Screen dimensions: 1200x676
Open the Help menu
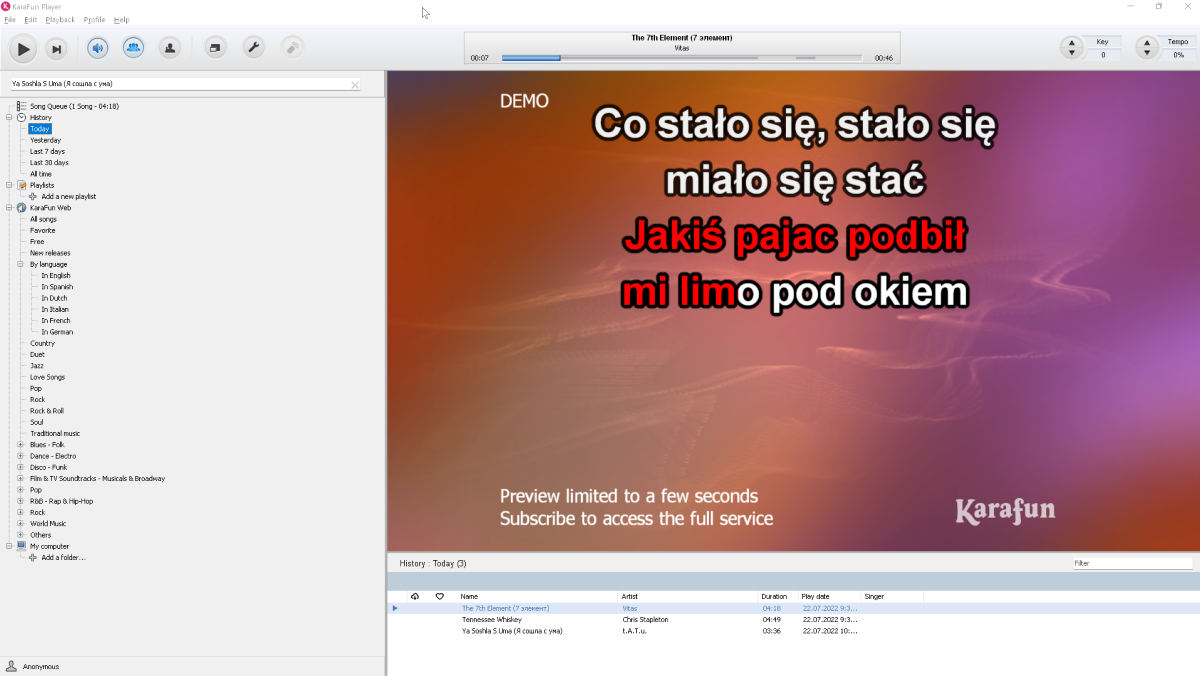tap(122, 20)
